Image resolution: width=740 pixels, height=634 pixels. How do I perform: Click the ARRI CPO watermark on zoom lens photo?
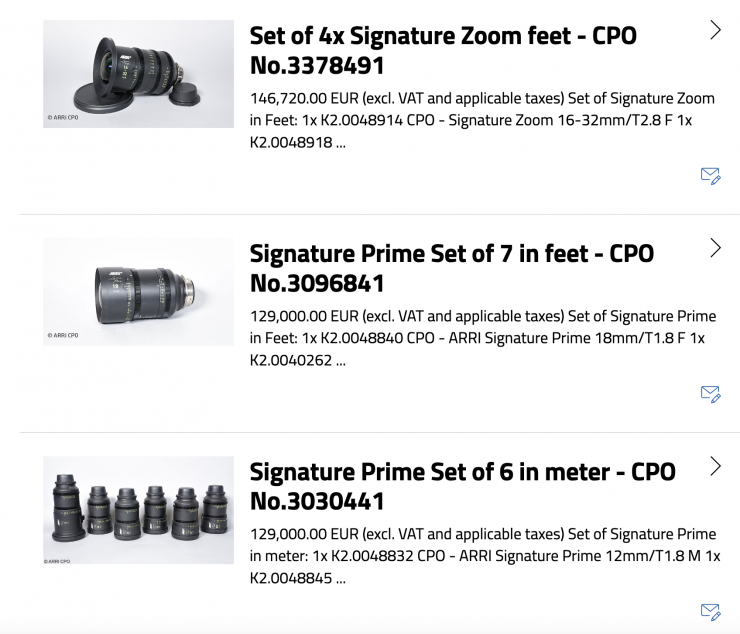tap(62, 118)
